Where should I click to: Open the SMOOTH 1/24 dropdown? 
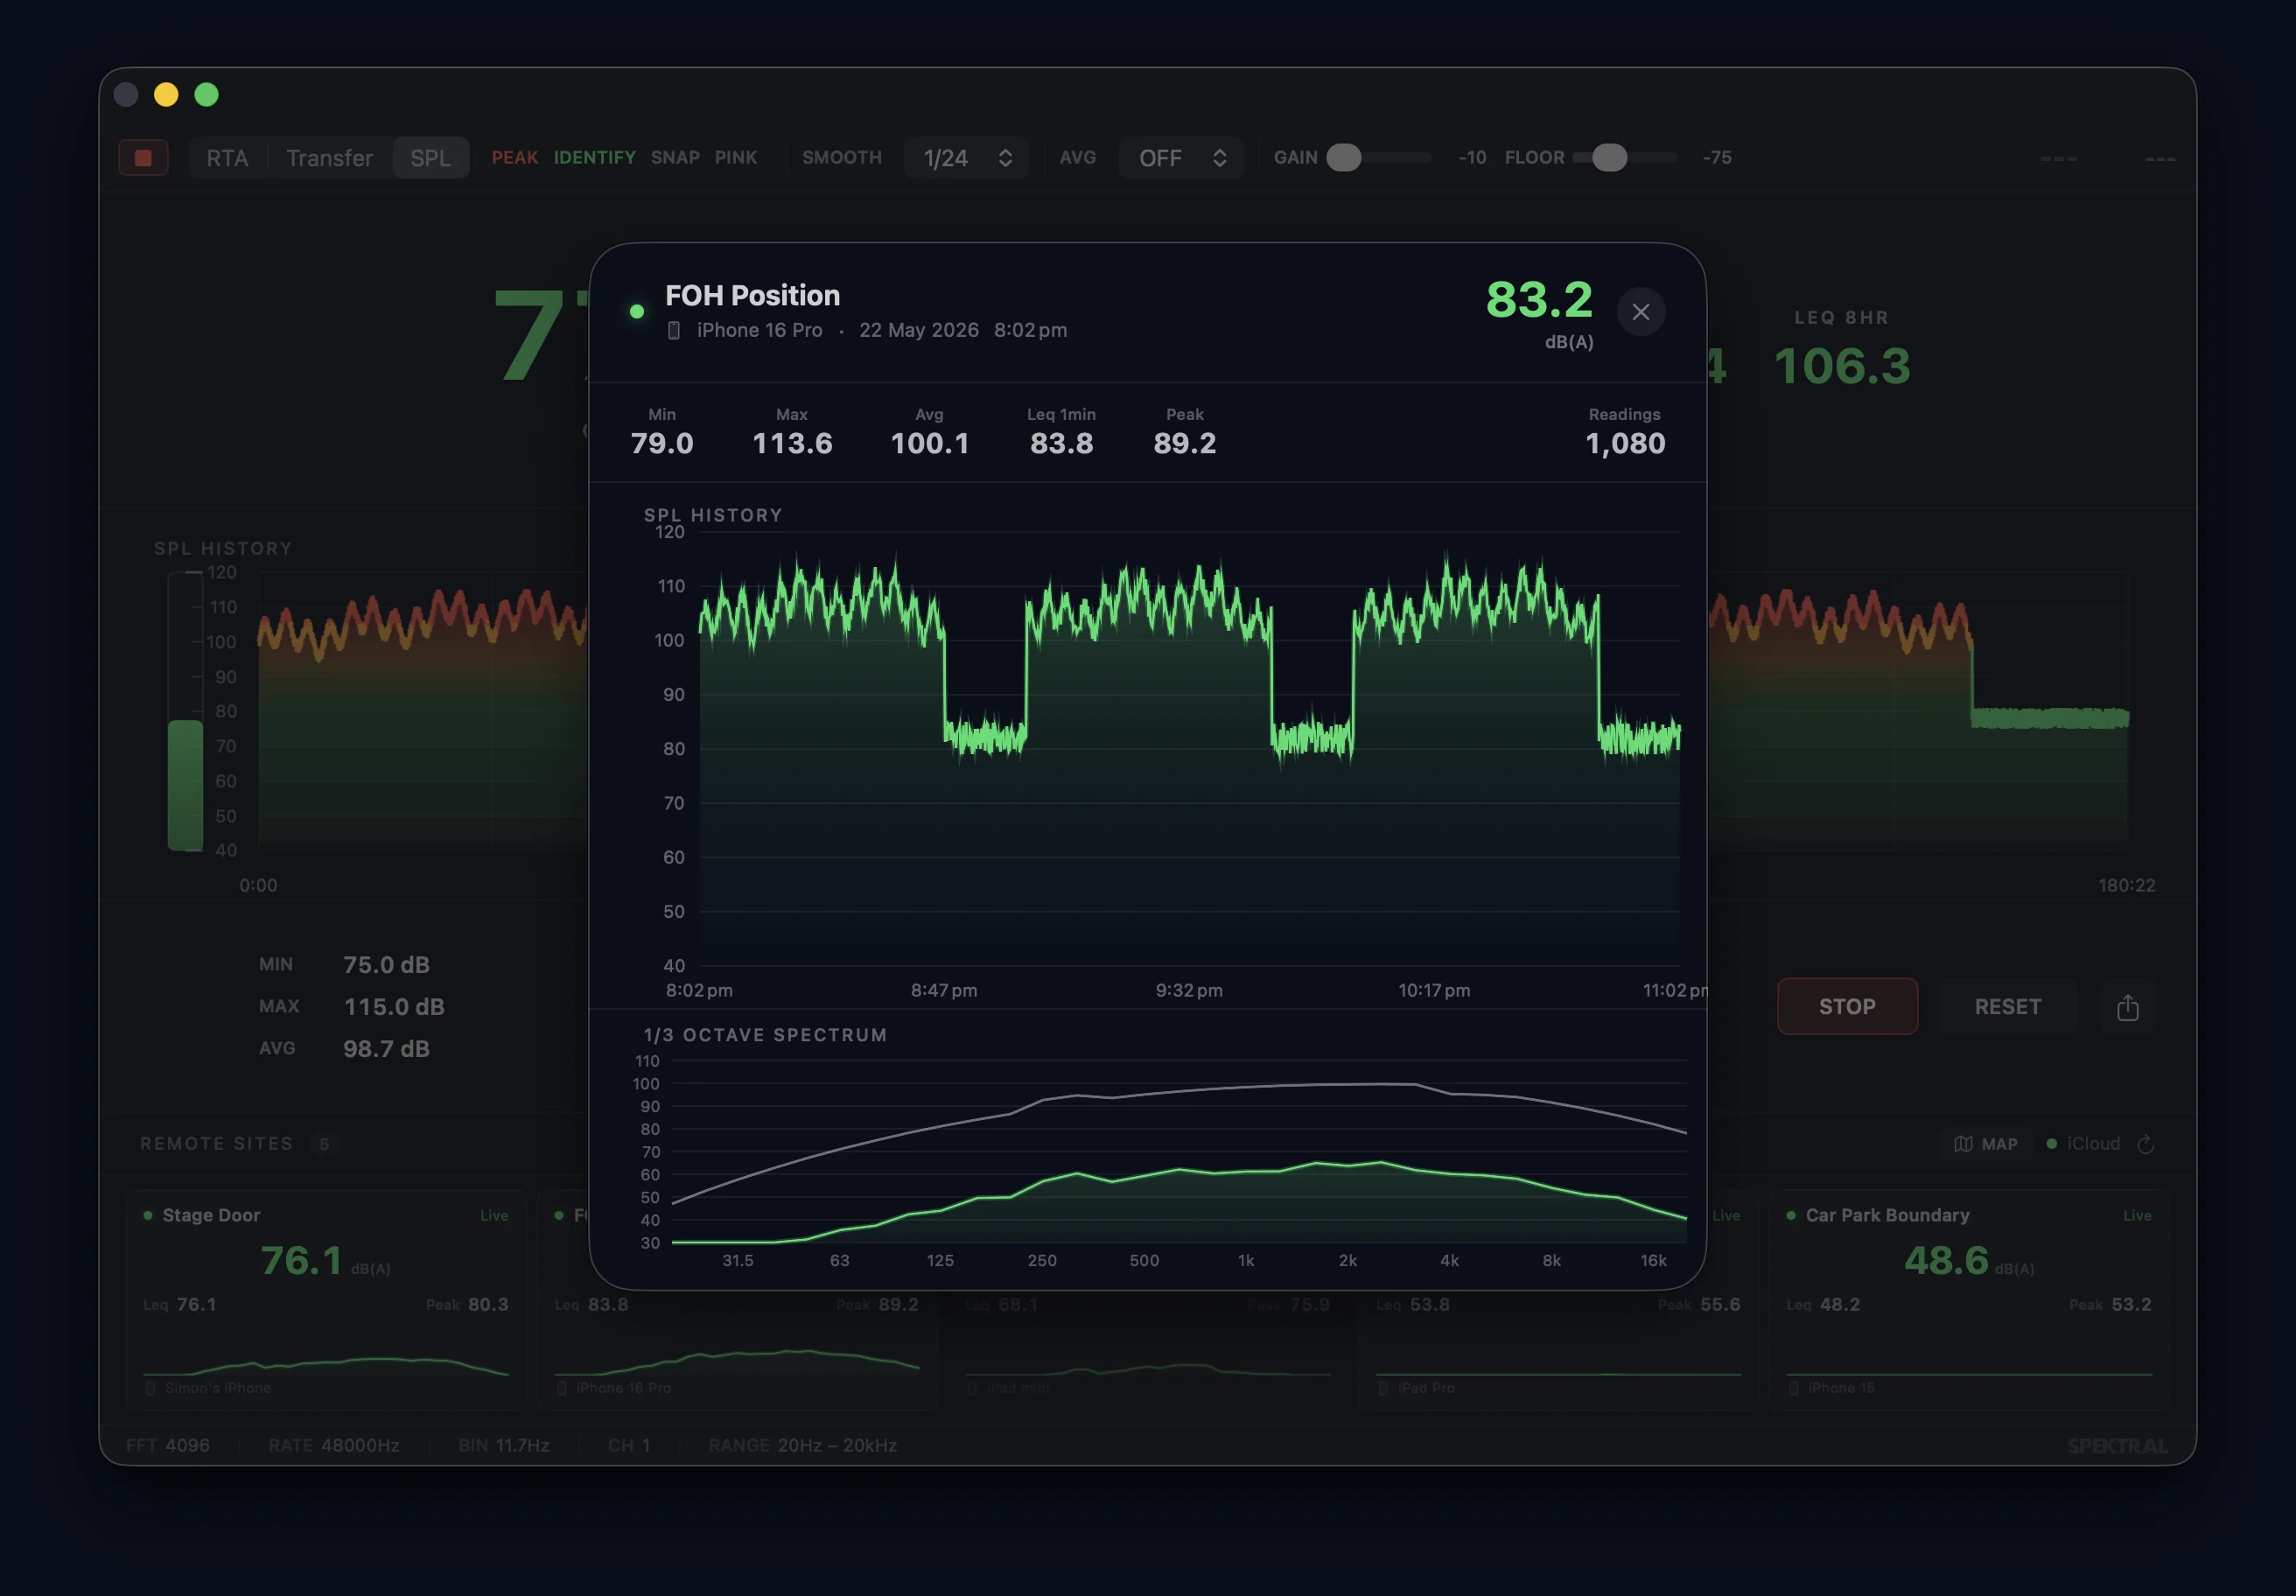pos(967,158)
